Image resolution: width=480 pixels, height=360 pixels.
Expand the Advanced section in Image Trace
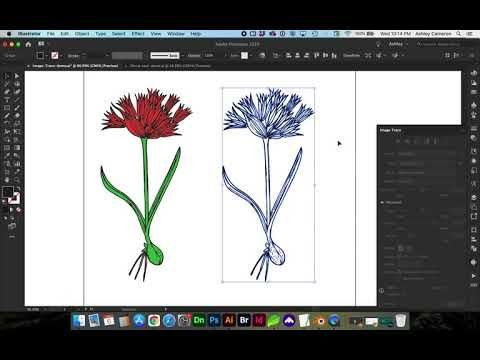click(x=382, y=202)
